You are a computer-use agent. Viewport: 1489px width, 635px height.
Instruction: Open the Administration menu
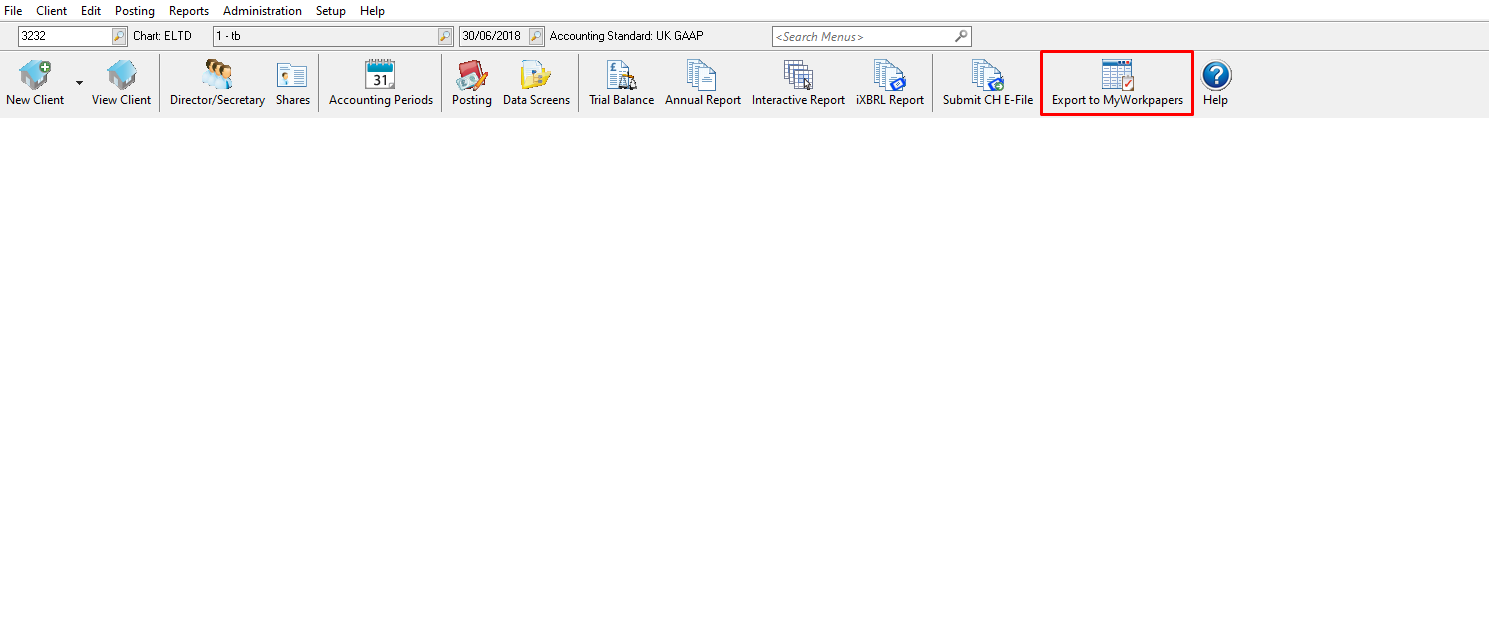[x=262, y=11]
